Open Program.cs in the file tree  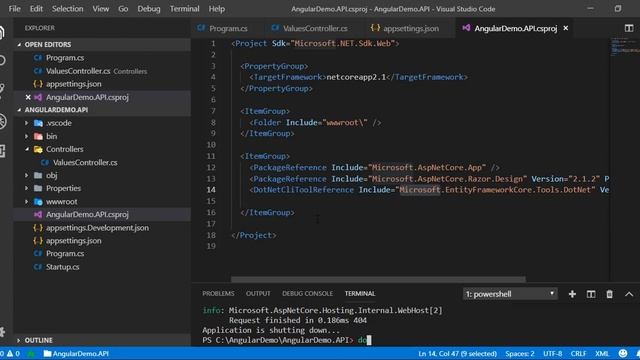(102, 253)
